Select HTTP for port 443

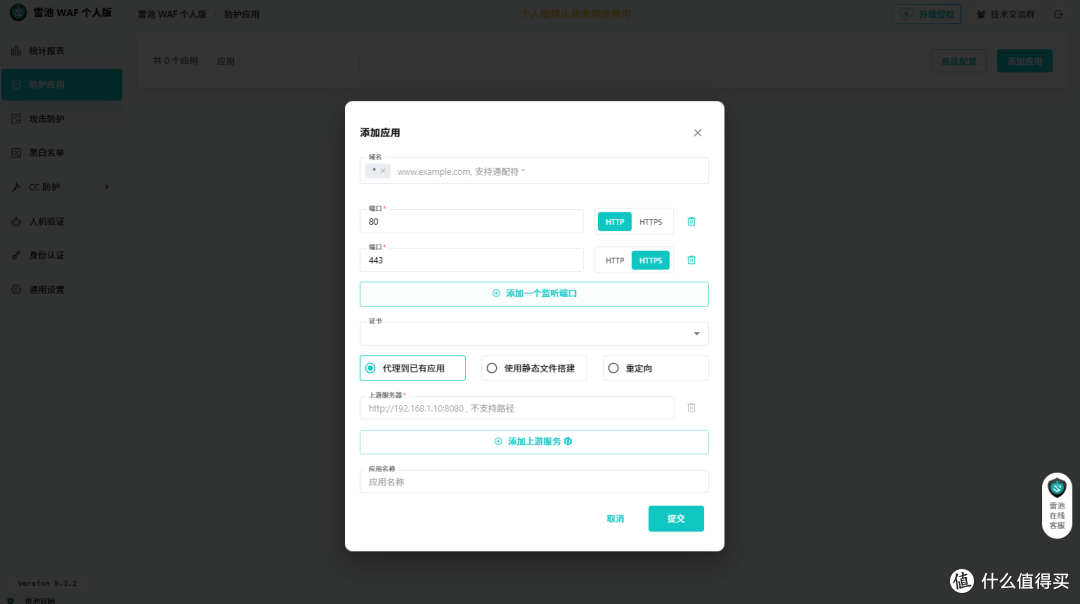[614, 260]
